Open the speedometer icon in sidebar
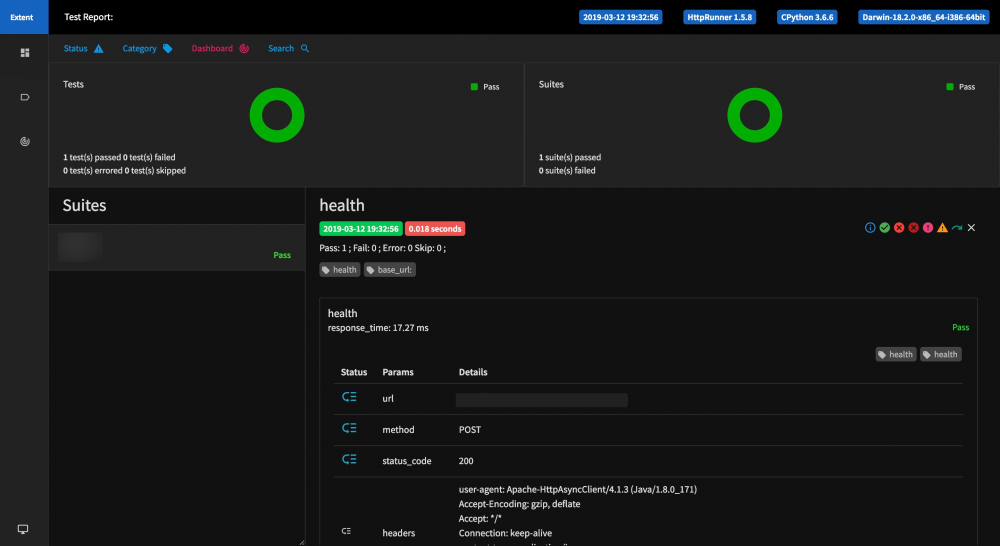The height and width of the screenshot is (546, 1000). pos(25,142)
